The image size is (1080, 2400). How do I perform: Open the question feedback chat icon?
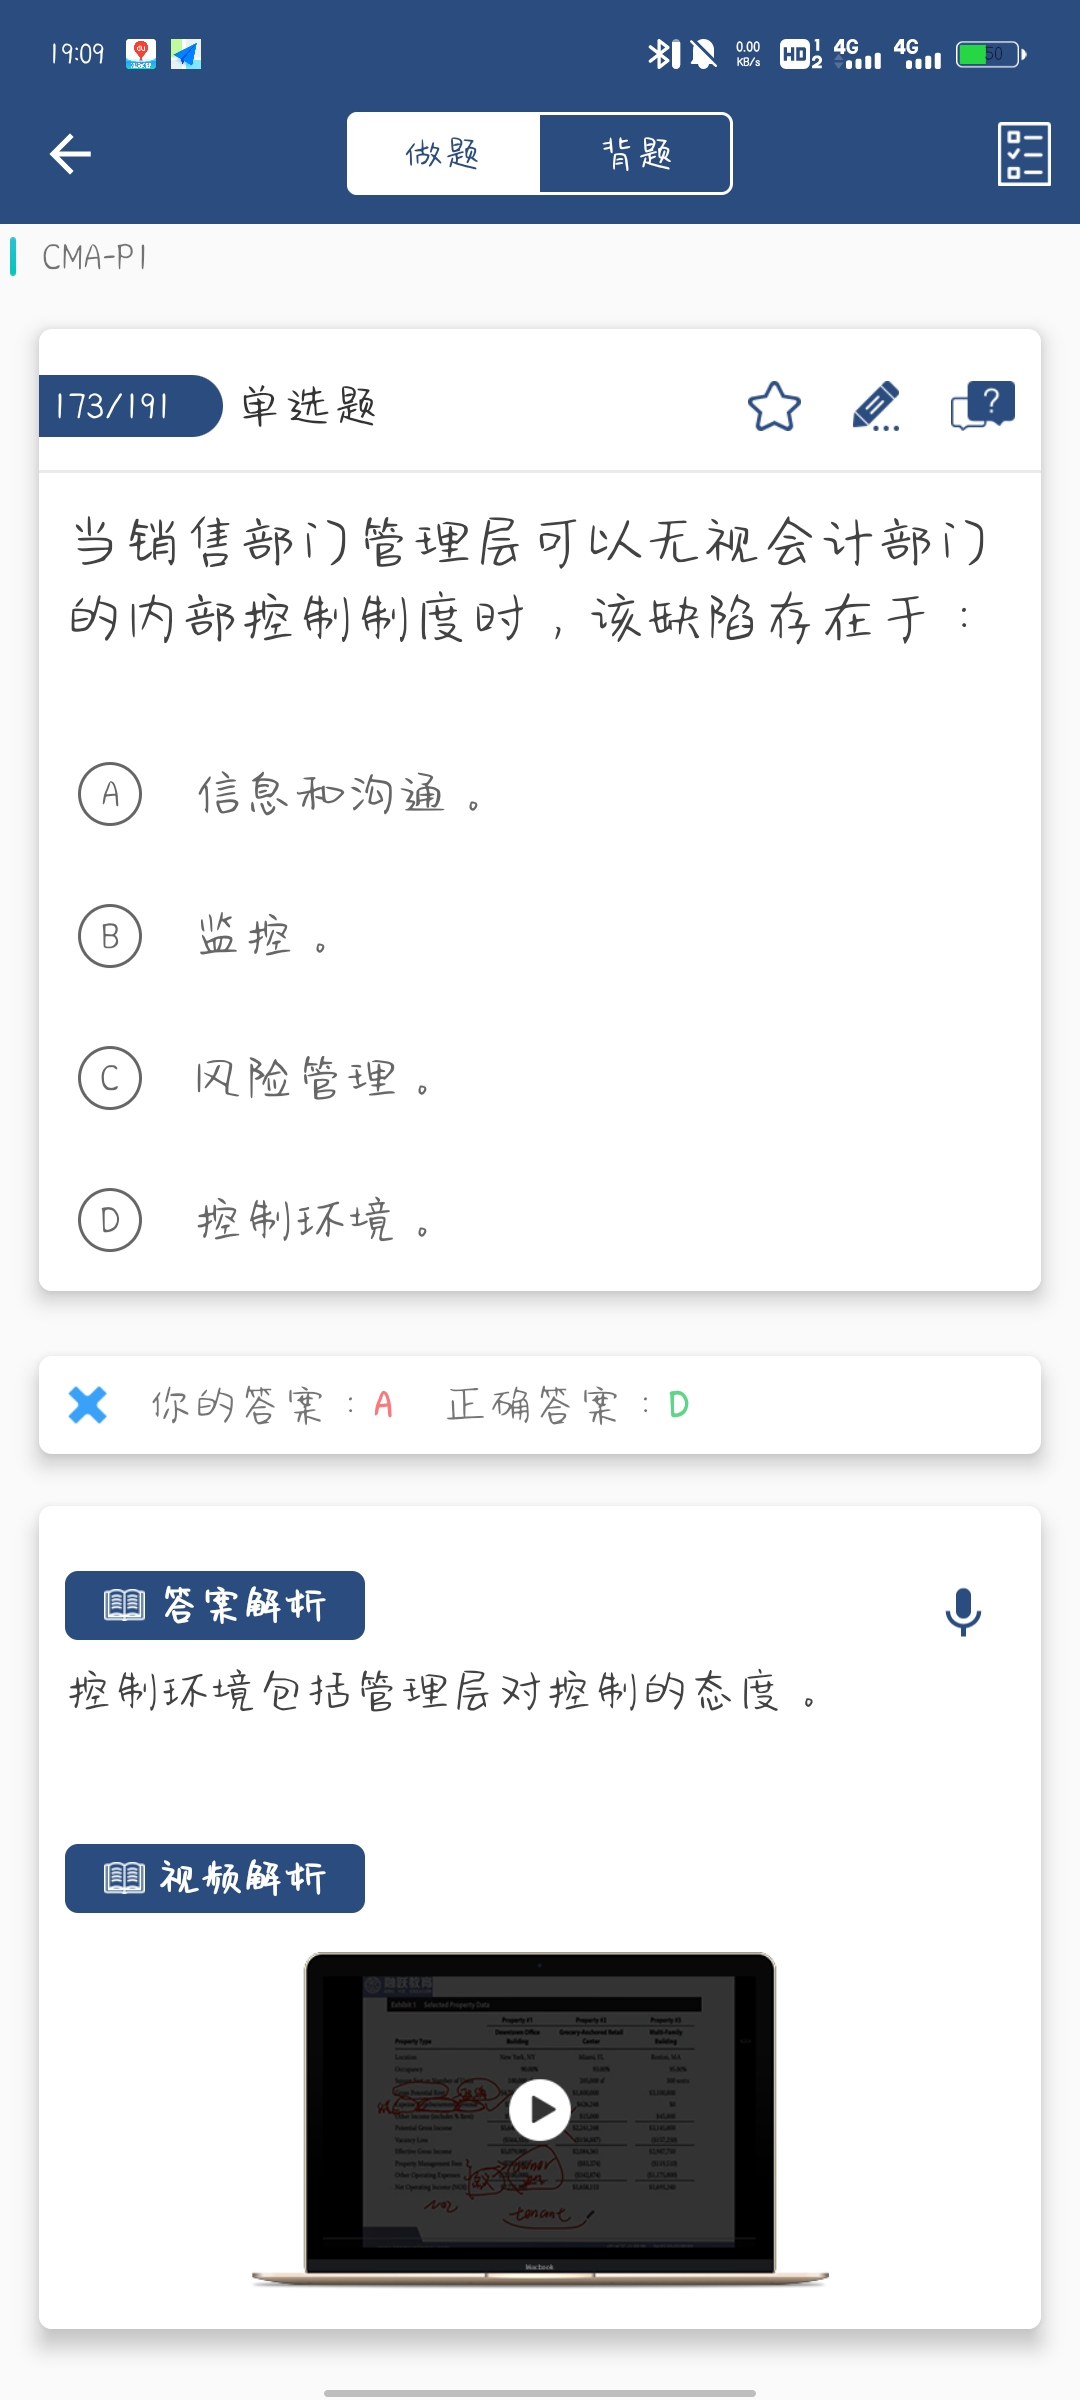click(x=982, y=406)
